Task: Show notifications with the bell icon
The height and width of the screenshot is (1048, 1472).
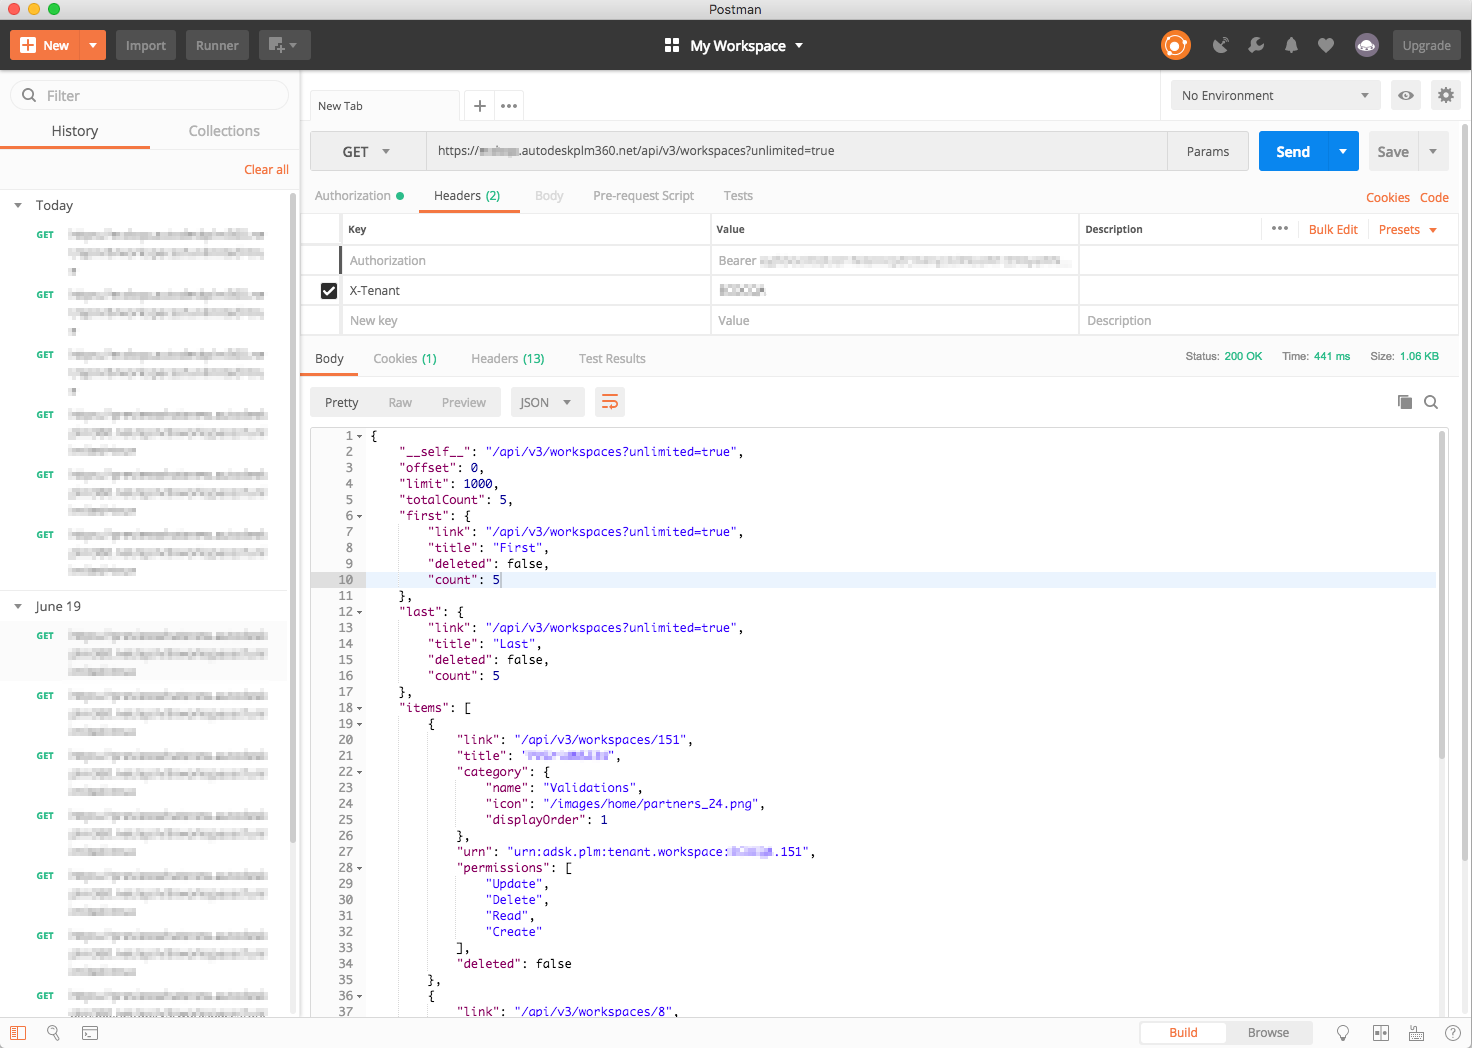Action: [x=1291, y=45]
